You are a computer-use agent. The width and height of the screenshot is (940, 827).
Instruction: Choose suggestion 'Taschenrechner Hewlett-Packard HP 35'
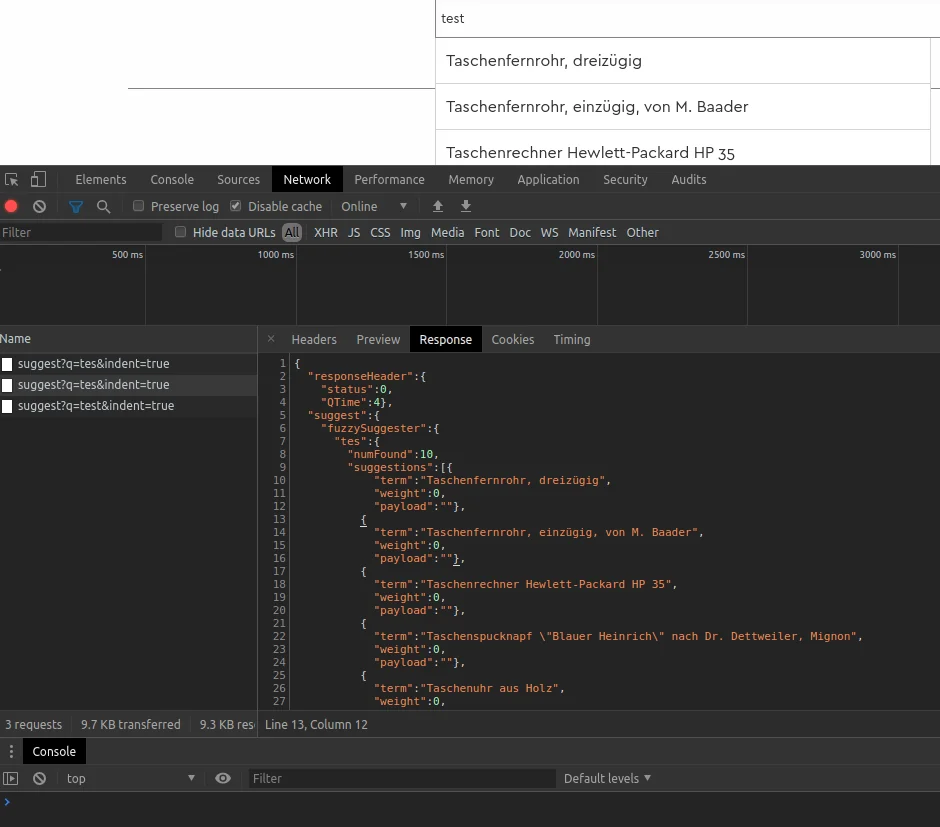tap(683, 149)
